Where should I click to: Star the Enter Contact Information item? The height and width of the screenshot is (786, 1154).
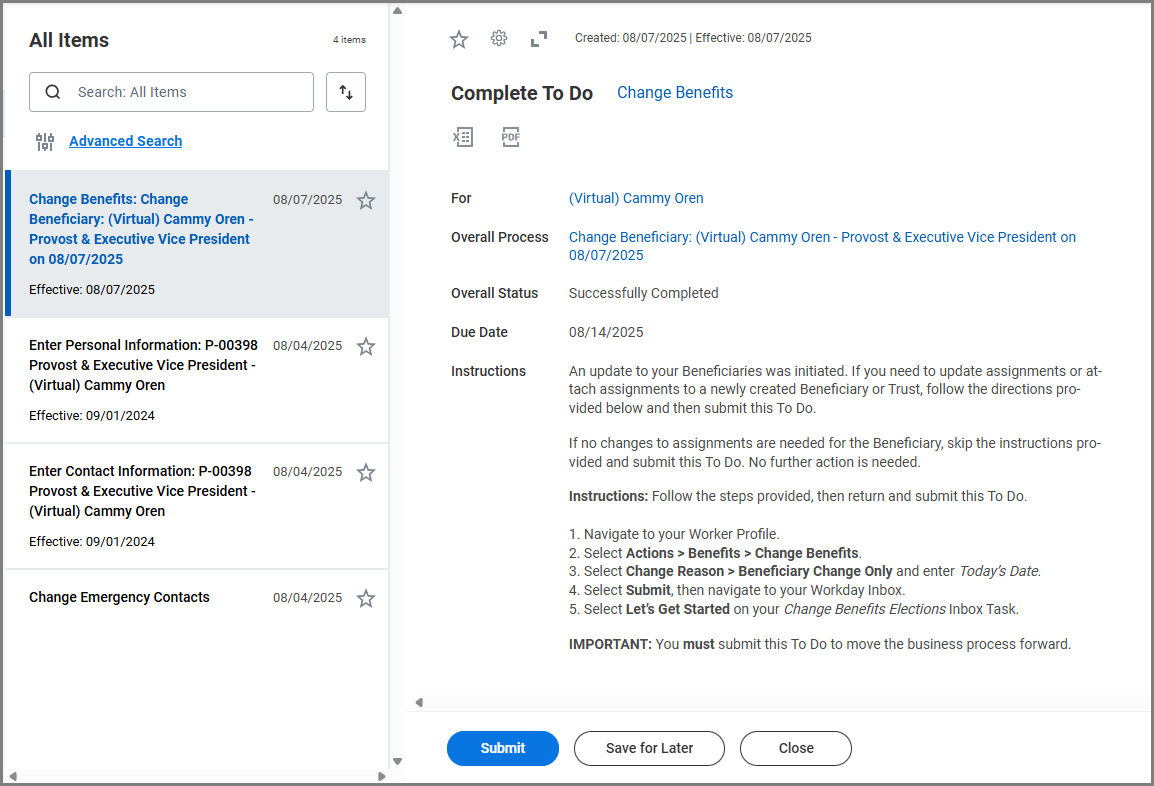pos(366,472)
